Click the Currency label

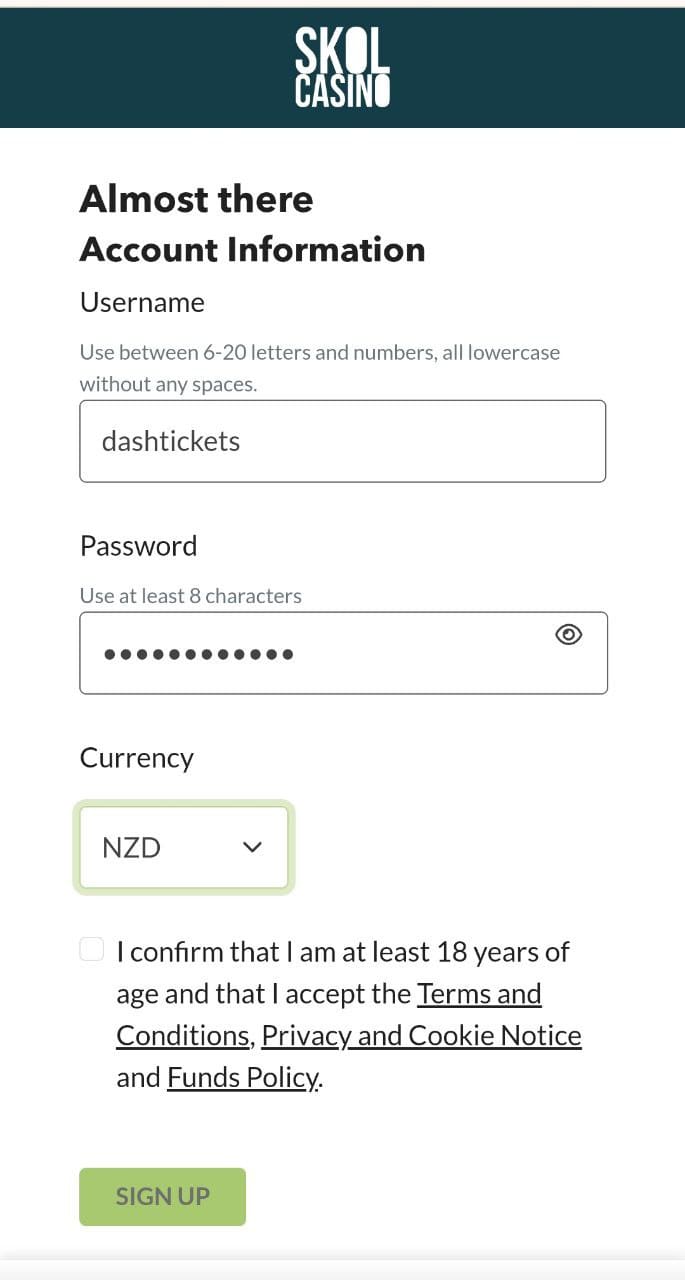136,758
